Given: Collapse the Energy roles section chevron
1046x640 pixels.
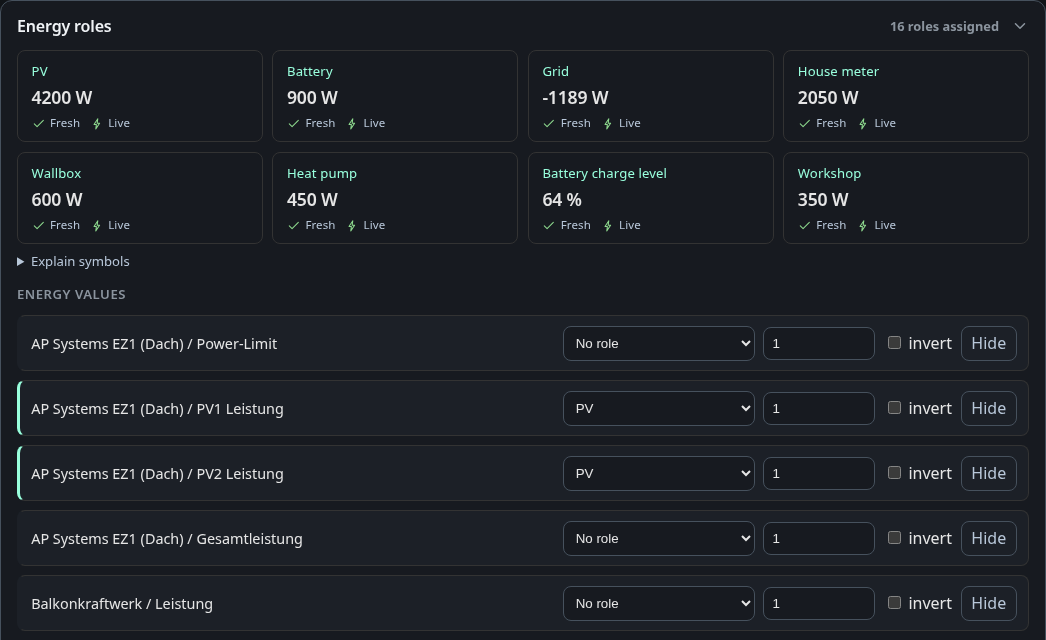Looking at the screenshot, I should point(1019,26).
